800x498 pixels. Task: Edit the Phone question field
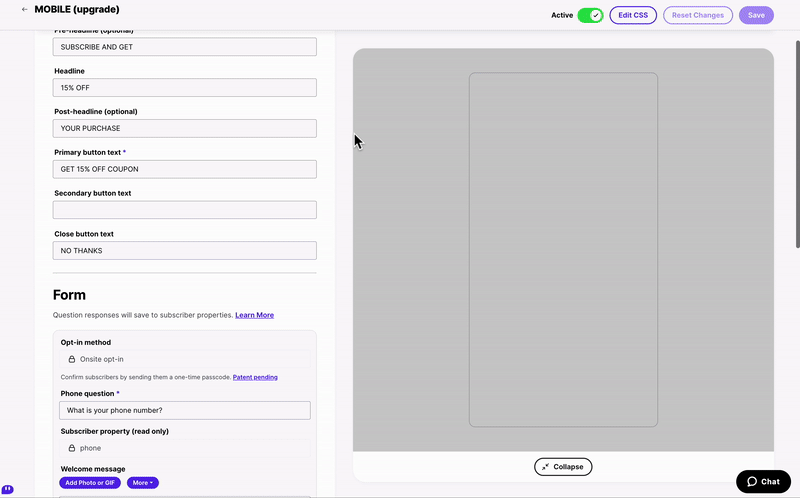(185, 410)
